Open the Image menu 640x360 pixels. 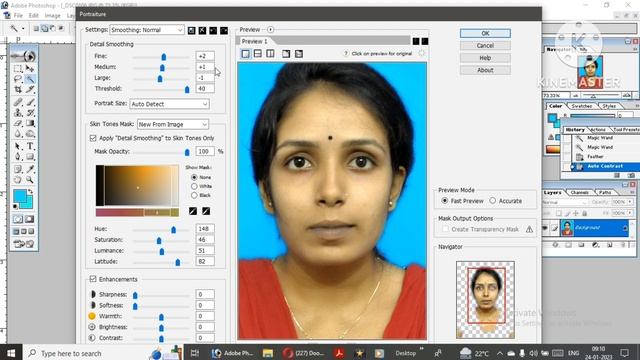[x=52, y=16]
